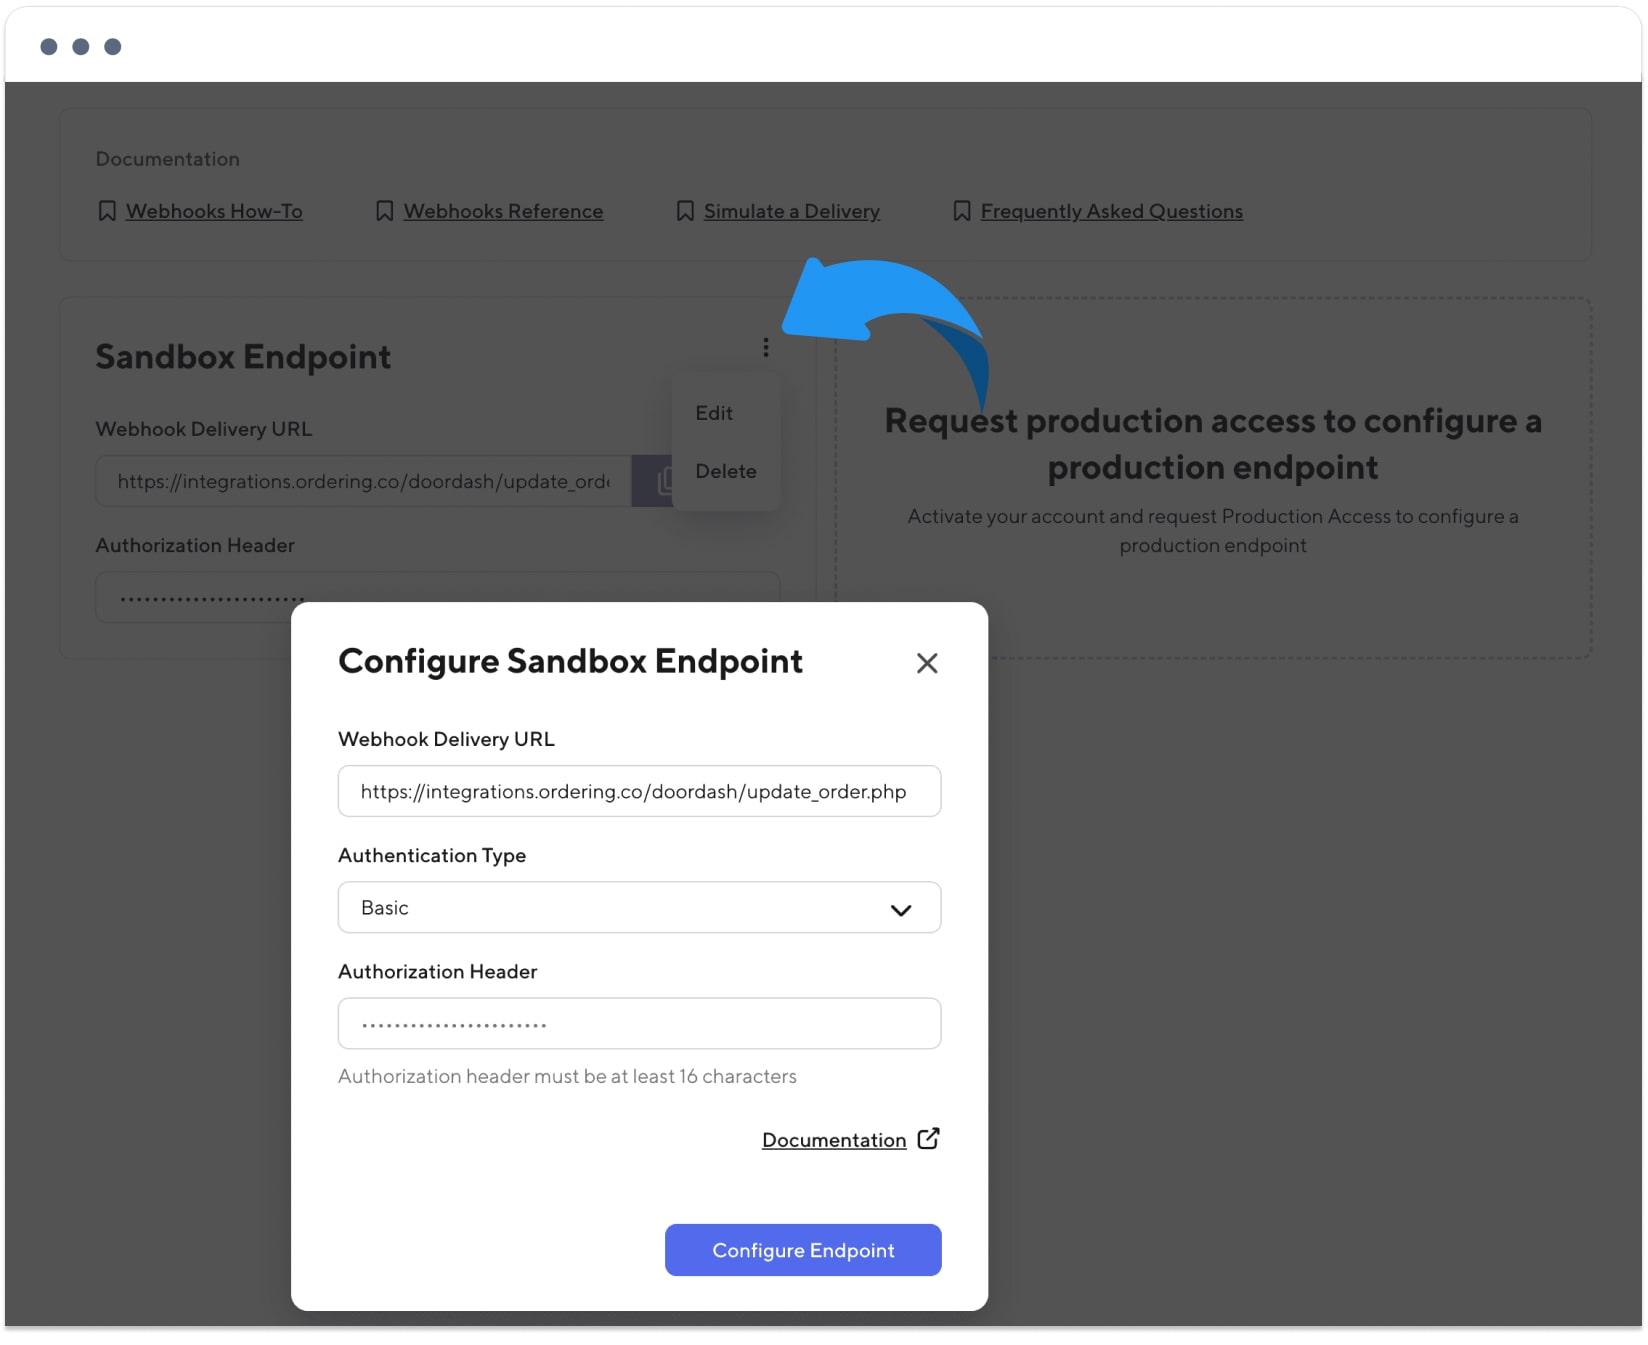This screenshot has height=1345, width=1648.
Task: Open the Documentation link in dialog
Action: click(834, 1140)
